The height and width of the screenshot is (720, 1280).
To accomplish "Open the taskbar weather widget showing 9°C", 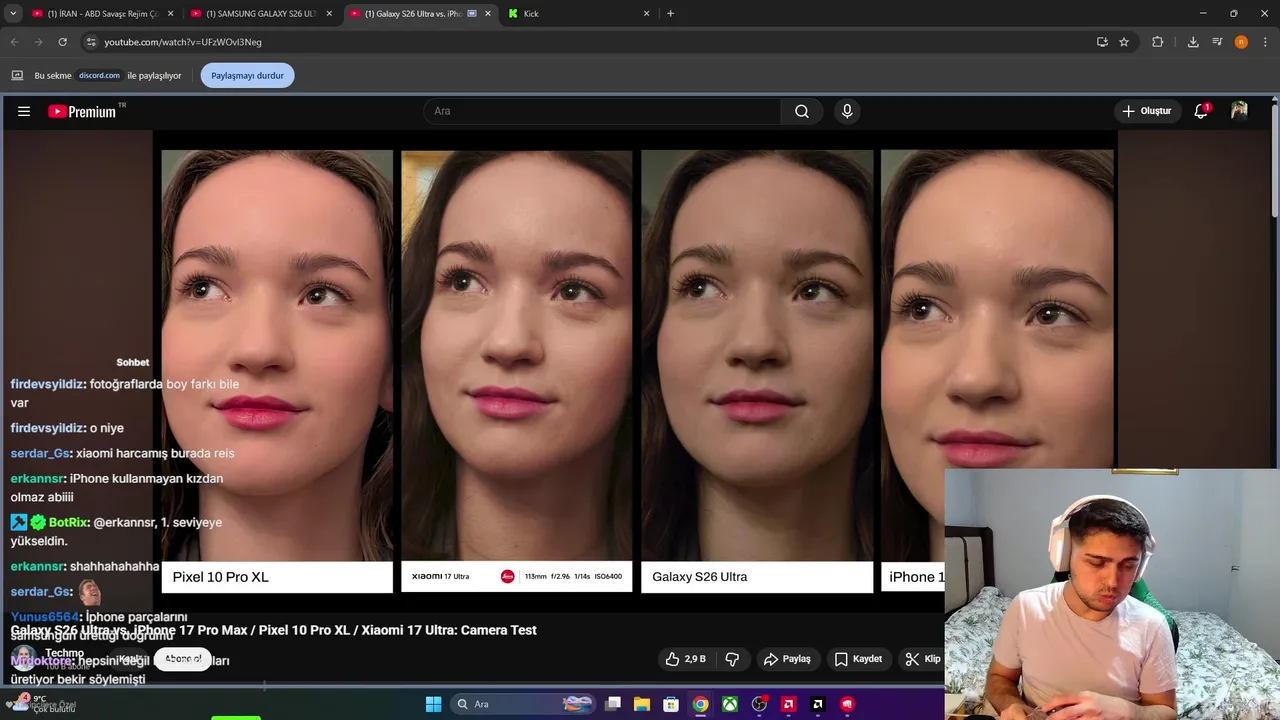I will [x=40, y=704].
